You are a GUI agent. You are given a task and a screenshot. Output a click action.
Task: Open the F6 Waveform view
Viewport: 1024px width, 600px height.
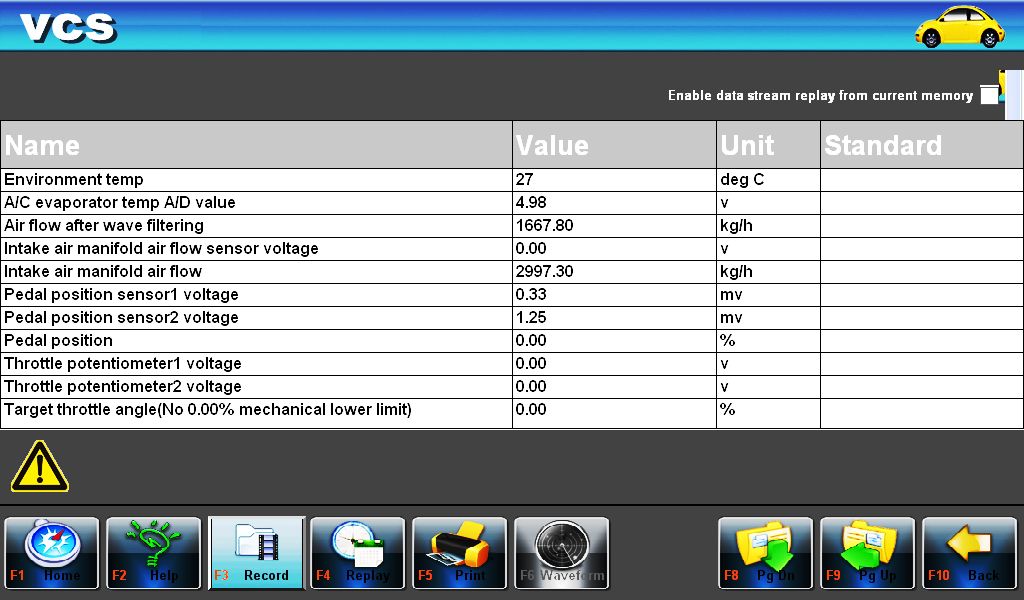tap(562, 553)
